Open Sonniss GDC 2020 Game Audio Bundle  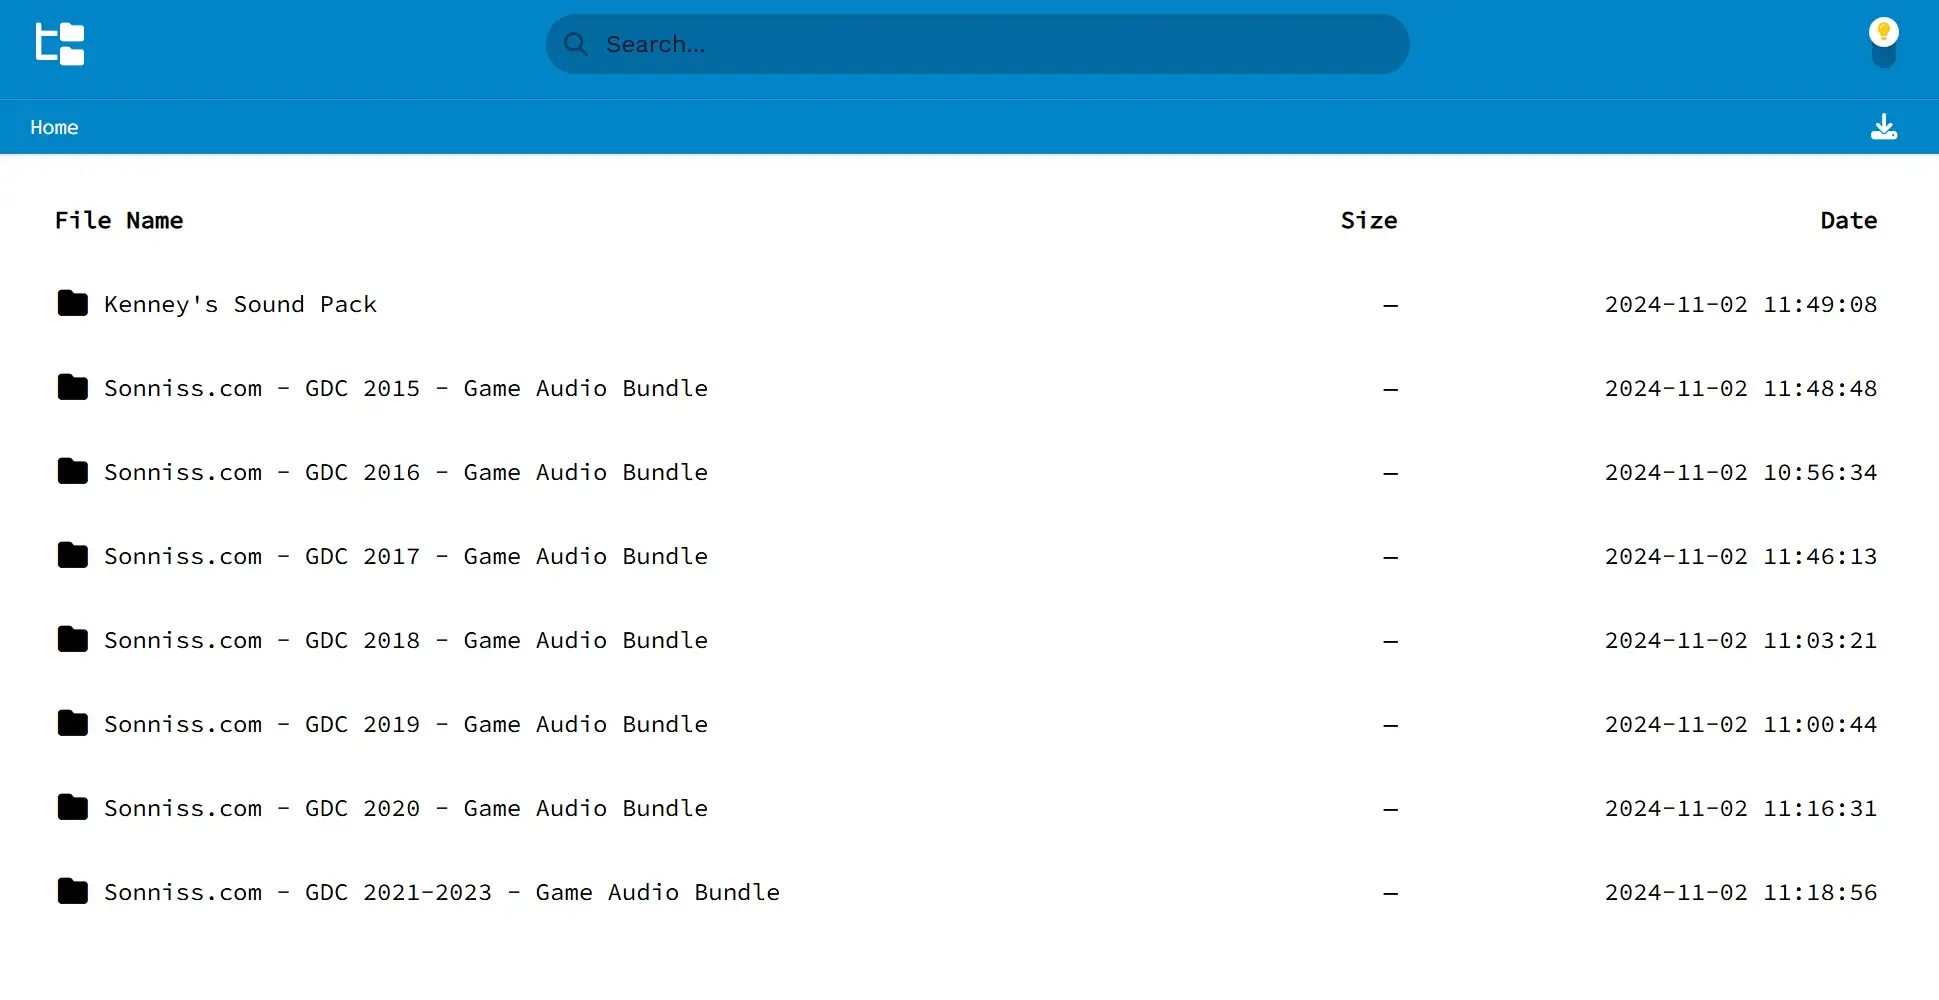405,808
